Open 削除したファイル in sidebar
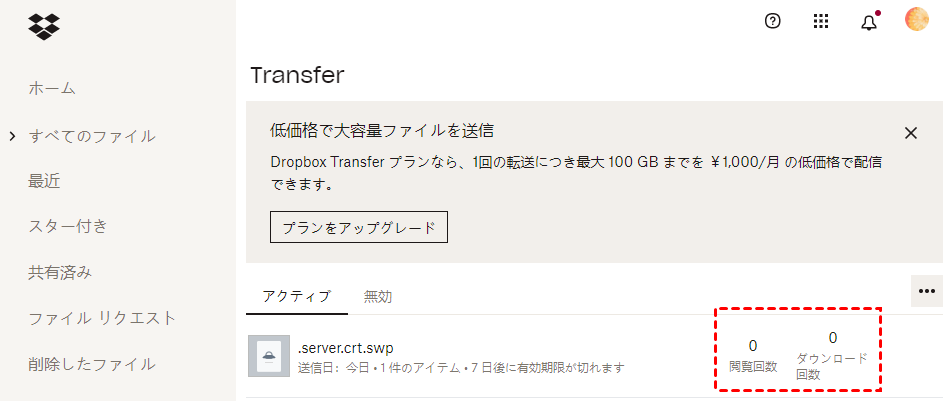Image resolution: width=946 pixels, height=401 pixels. [91, 364]
